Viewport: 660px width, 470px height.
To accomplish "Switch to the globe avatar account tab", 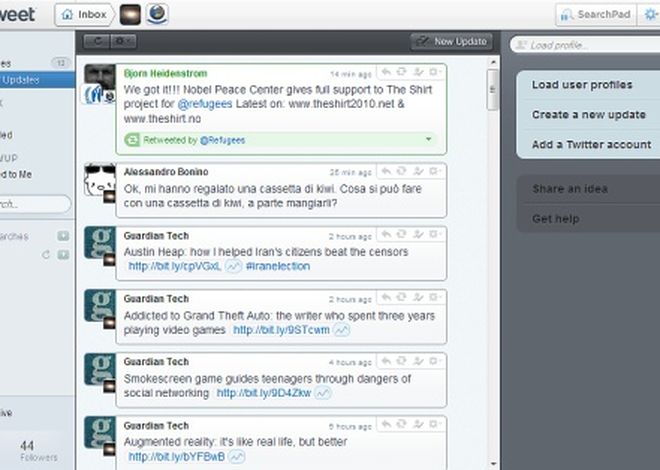I will pos(157,14).
